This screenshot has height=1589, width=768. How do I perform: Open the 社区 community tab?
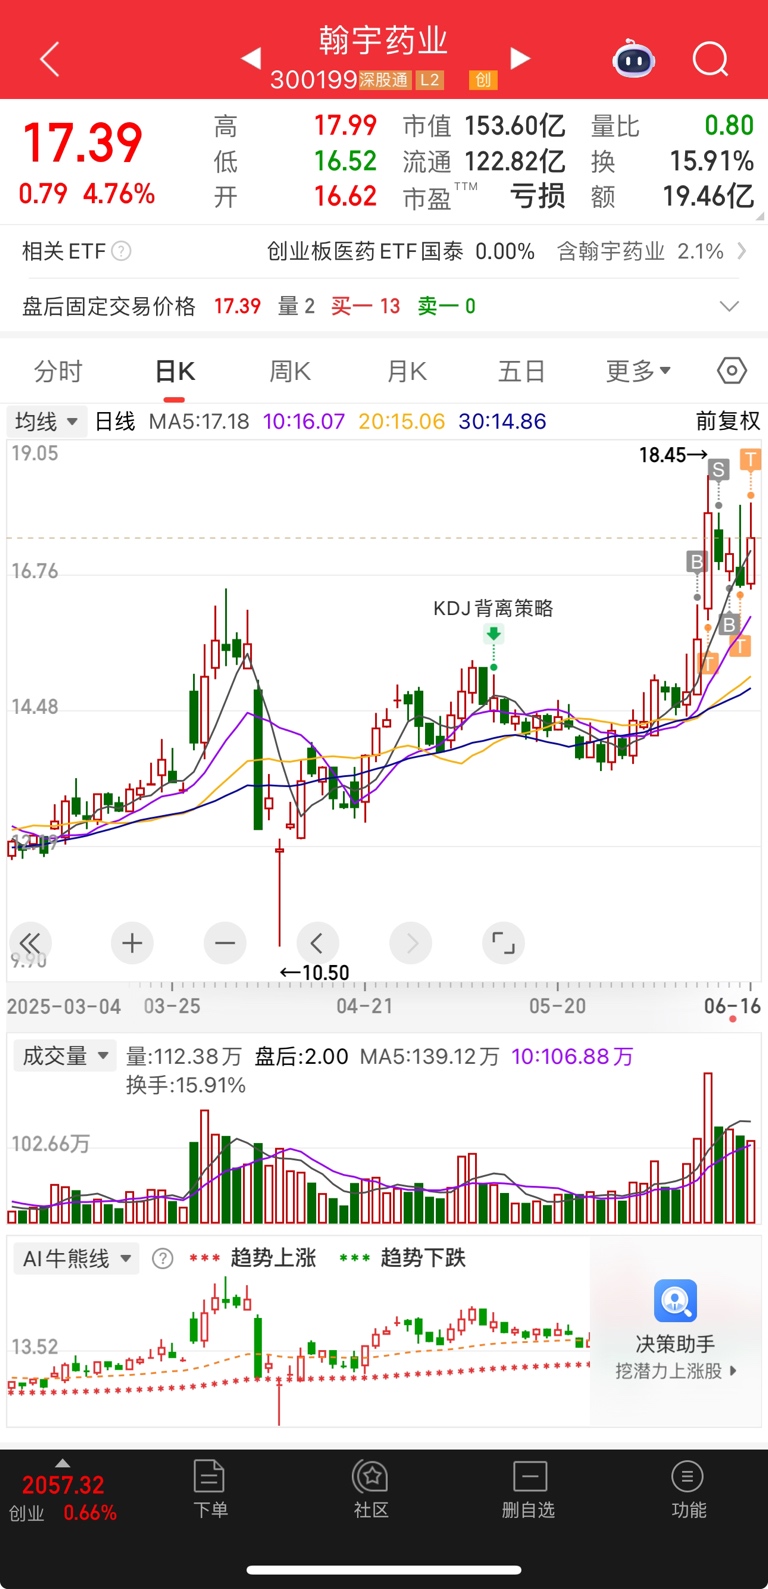click(x=371, y=1488)
